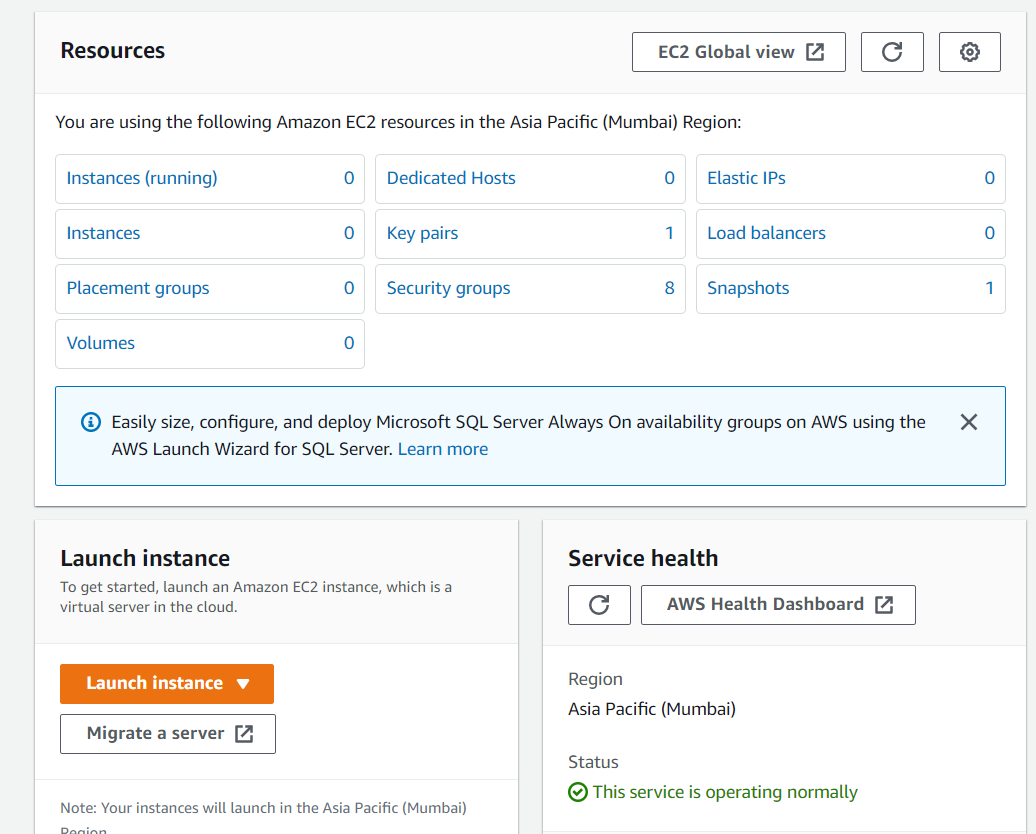Click 'Asia Pacific (Mumbai)' region value
The width and height of the screenshot is (1036, 834).
[x=652, y=709]
